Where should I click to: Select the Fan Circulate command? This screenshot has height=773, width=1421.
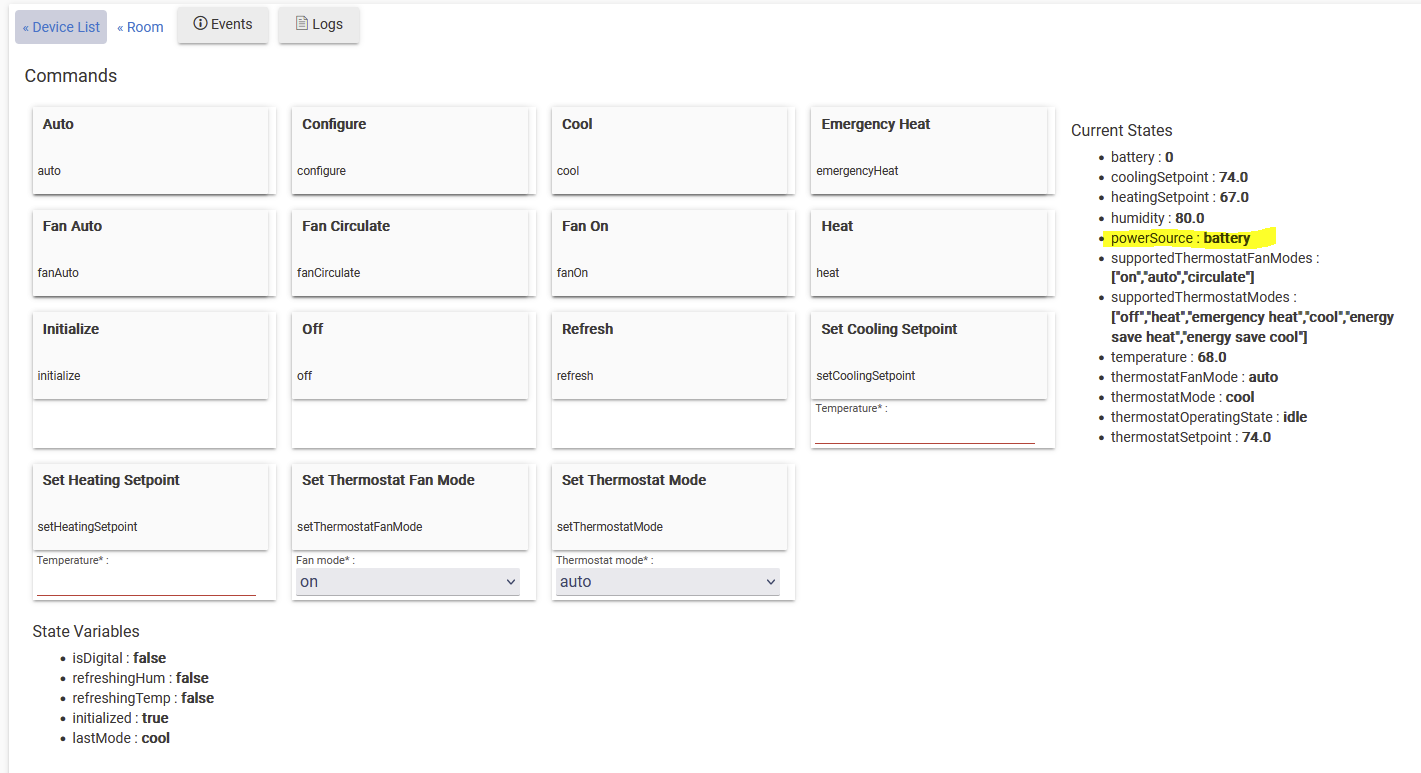pos(409,251)
